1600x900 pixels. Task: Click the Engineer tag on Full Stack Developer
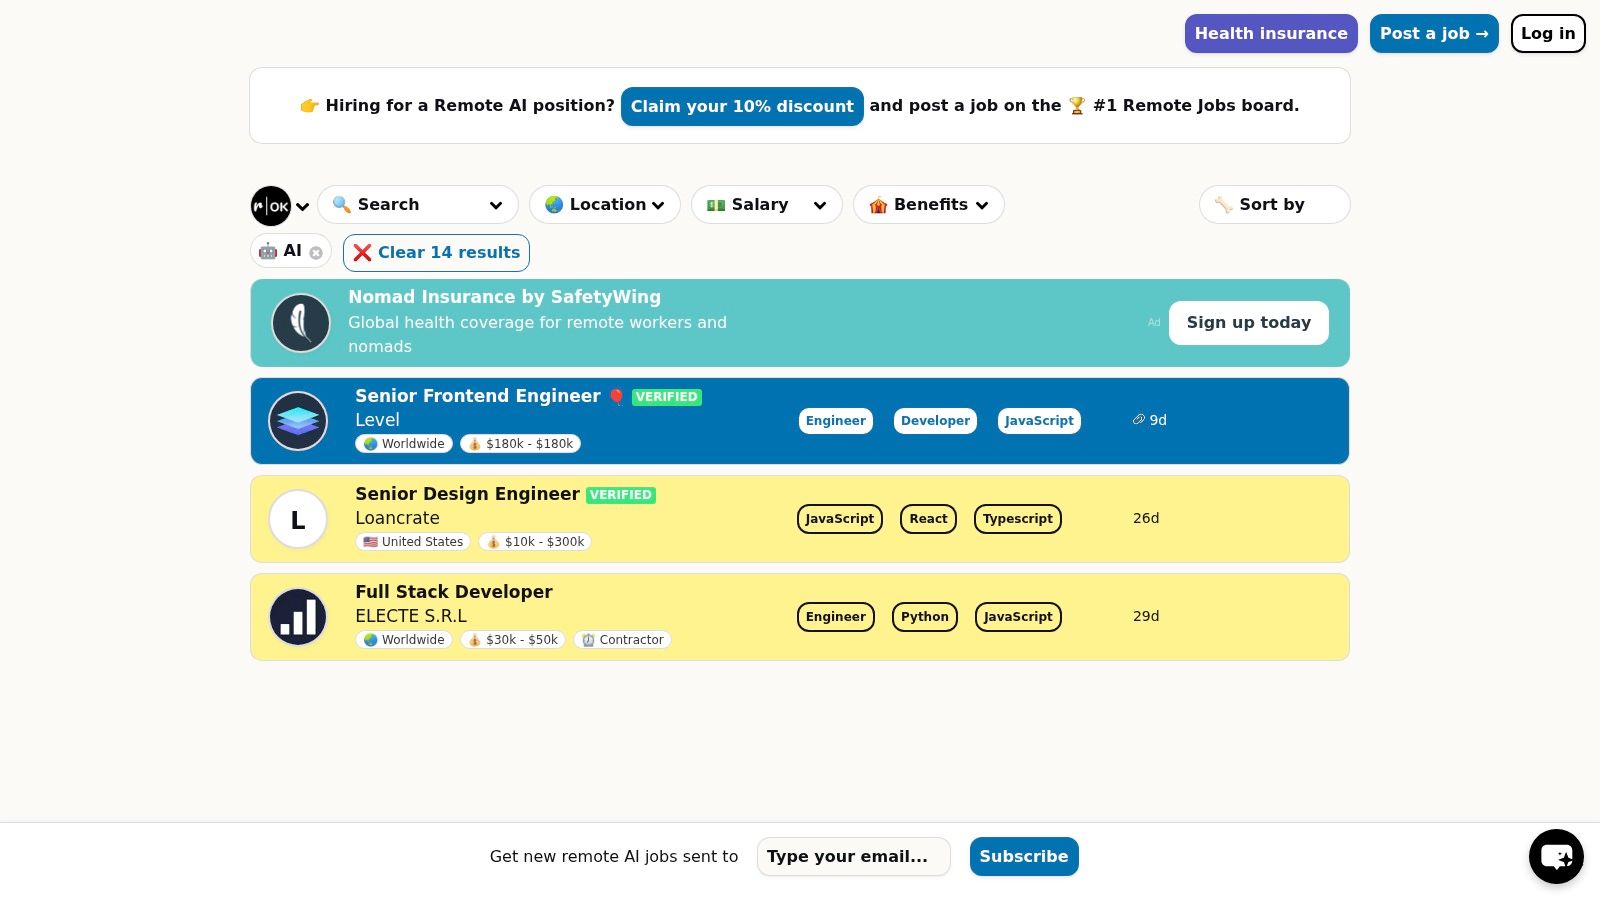click(836, 617)
